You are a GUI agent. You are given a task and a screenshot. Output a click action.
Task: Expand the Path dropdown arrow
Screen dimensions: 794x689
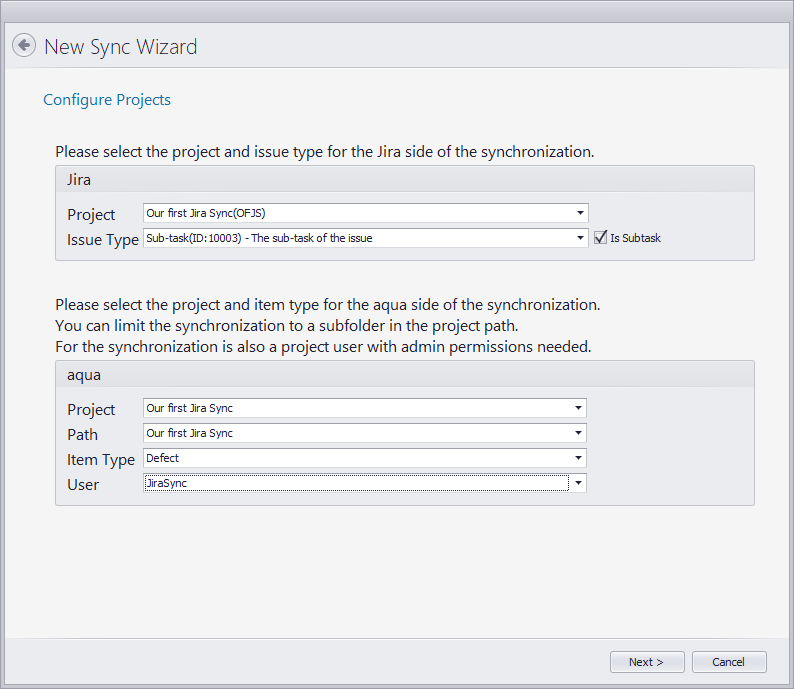click(x=578, y=433)
